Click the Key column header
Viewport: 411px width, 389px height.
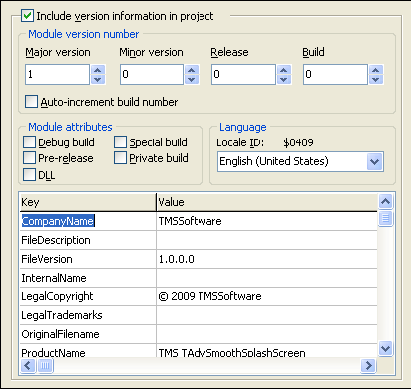pyautogui.click(x=88, y=202)
